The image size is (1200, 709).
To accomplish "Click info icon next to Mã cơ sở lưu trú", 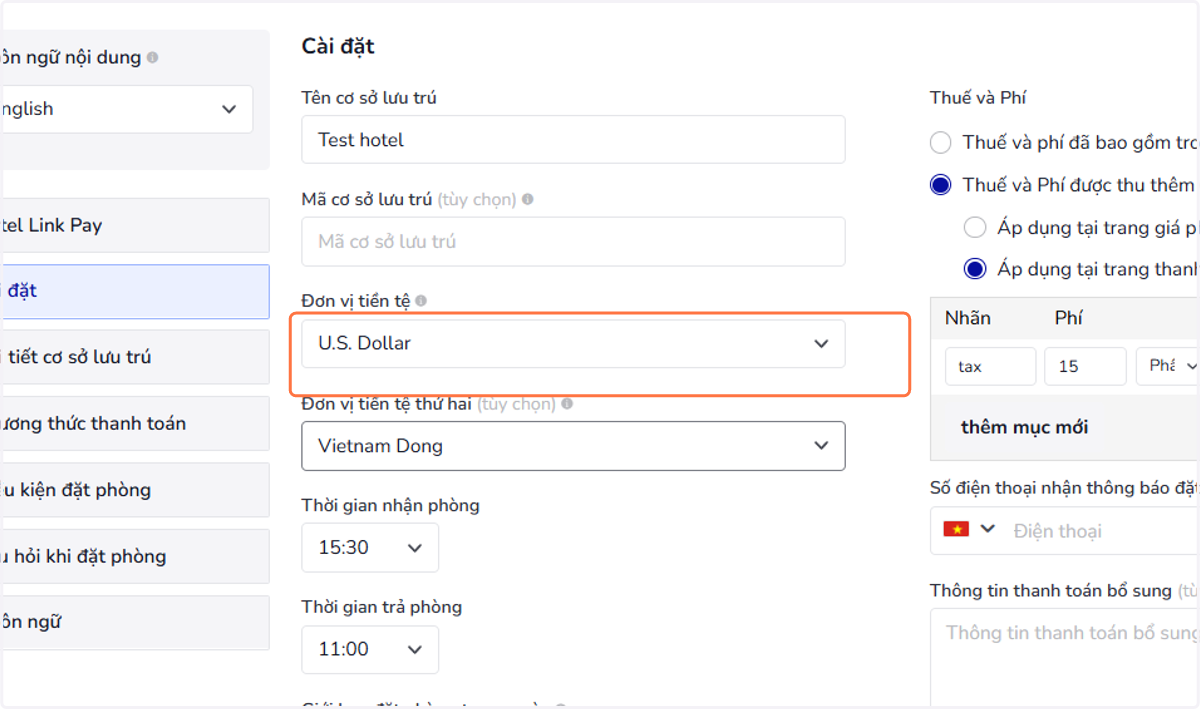I will tap(527, 199).
